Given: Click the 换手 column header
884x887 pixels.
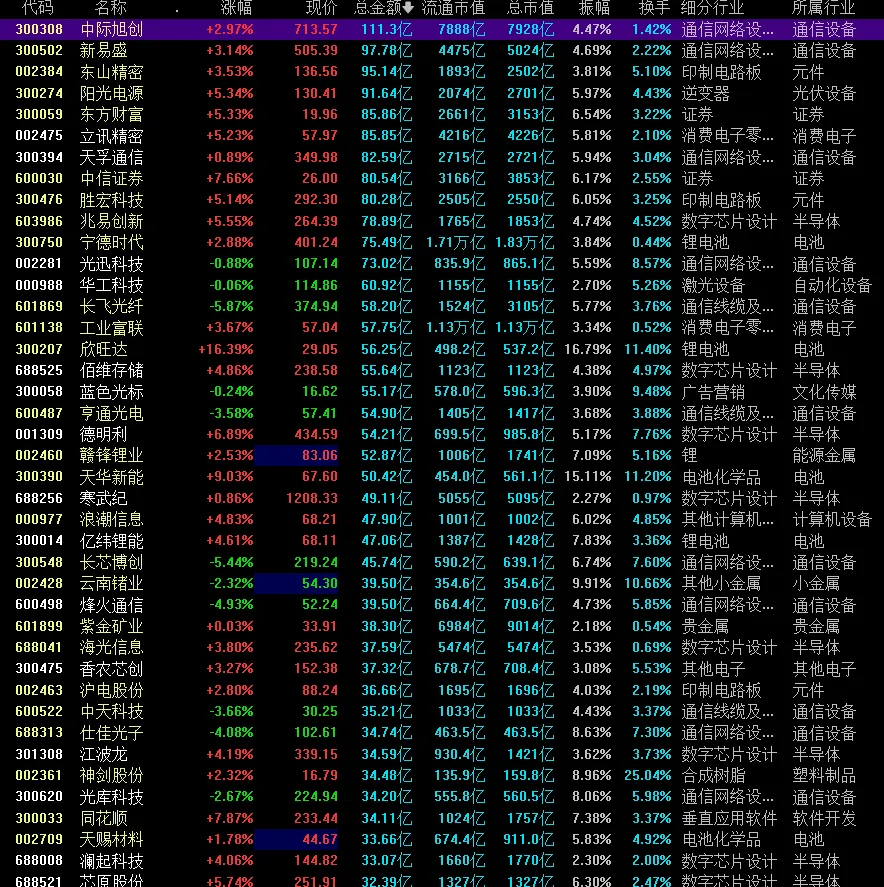Looking at the screenshot, I should tap(654, 7).
